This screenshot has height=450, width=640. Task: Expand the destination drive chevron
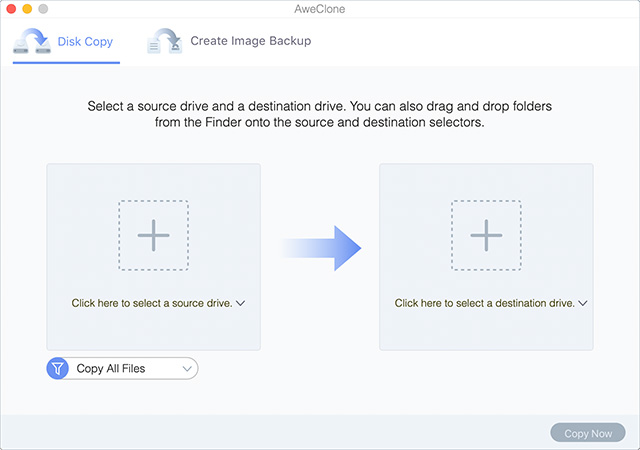(x=583, y=303)
